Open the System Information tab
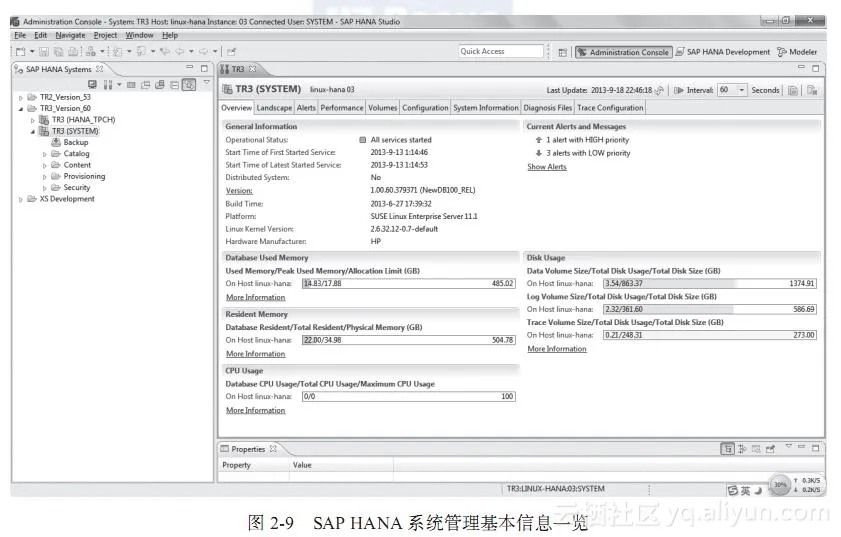 [x=486, y=108]
